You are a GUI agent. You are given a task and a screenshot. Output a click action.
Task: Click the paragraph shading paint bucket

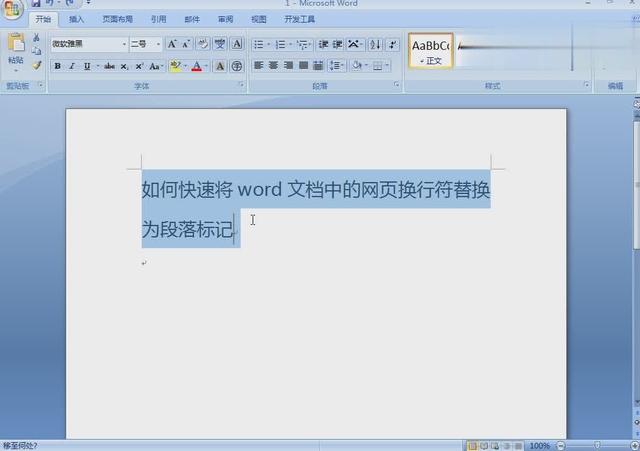357,65
